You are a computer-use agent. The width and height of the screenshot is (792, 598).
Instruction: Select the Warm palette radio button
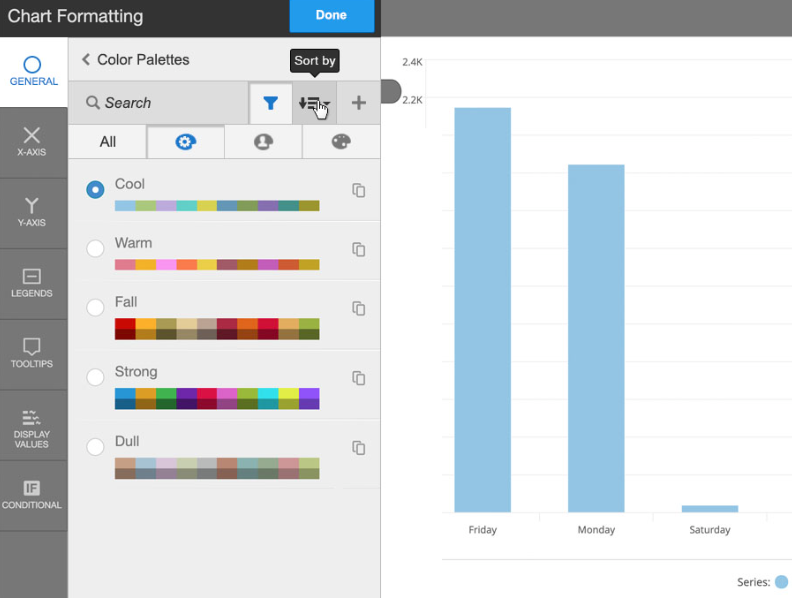(x=95, y=249)
